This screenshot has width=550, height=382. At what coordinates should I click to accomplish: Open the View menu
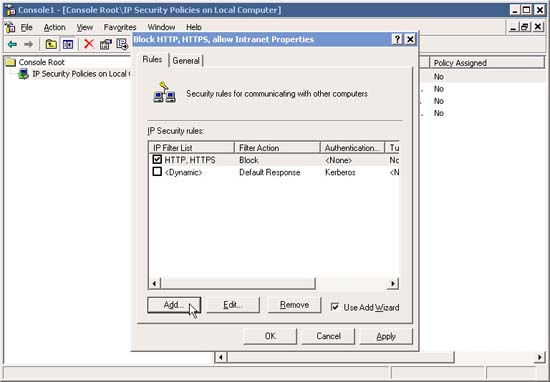[x=85, y=27]
